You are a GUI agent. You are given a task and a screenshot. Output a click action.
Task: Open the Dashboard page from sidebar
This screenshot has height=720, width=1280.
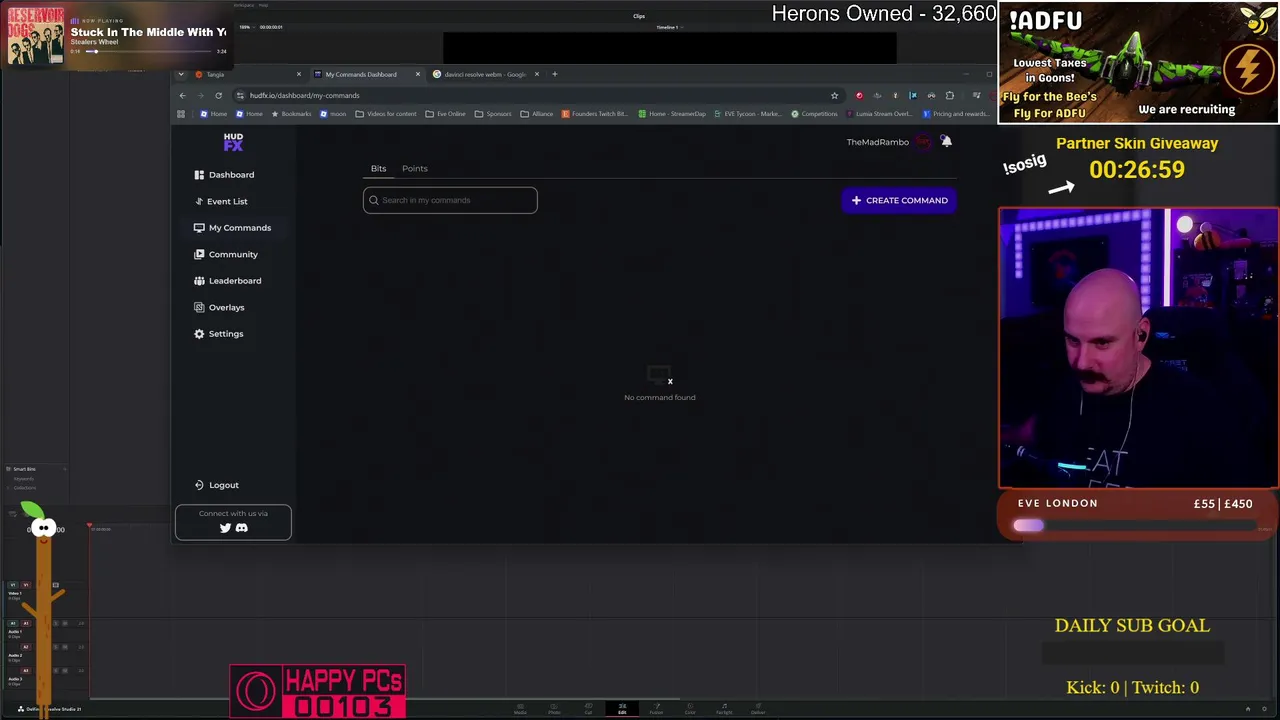pos(224,175)
